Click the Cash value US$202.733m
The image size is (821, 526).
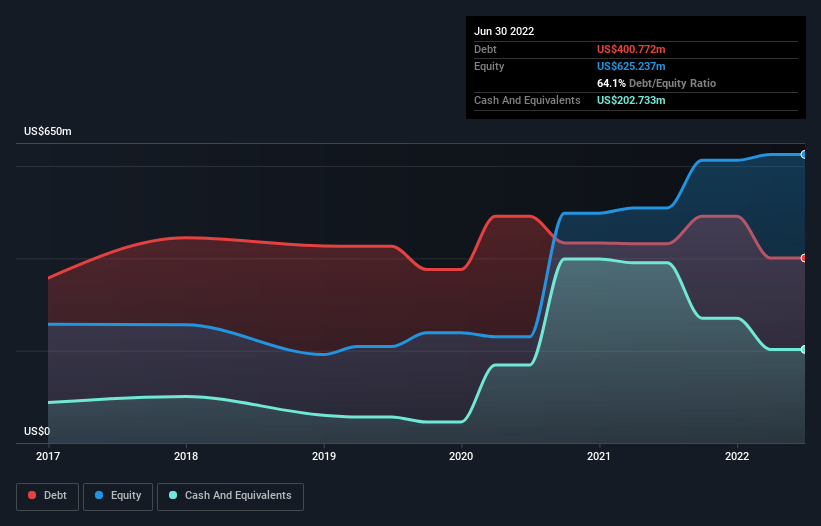point(631,100)
